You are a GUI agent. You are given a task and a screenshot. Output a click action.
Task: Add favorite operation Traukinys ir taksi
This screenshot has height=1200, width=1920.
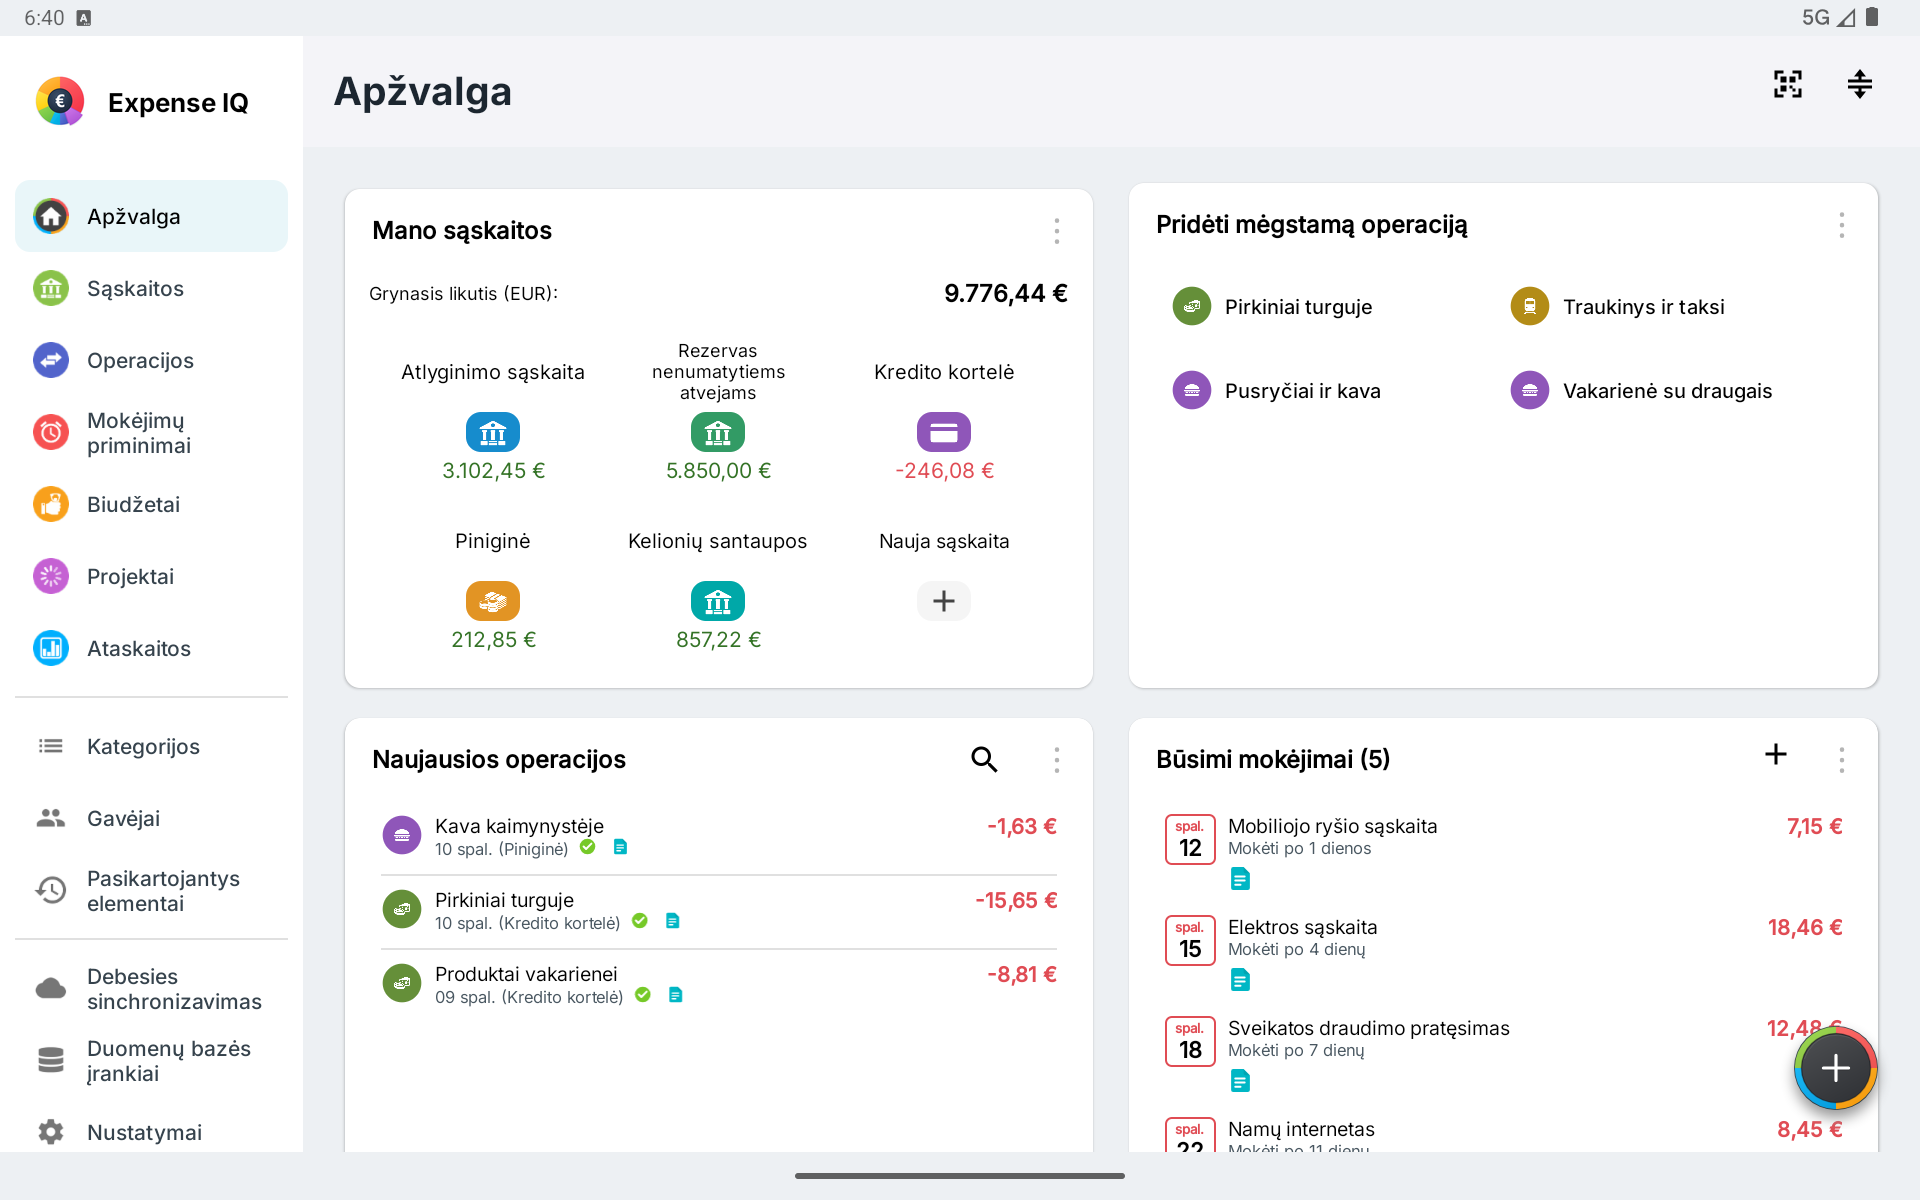point(1618,307)
